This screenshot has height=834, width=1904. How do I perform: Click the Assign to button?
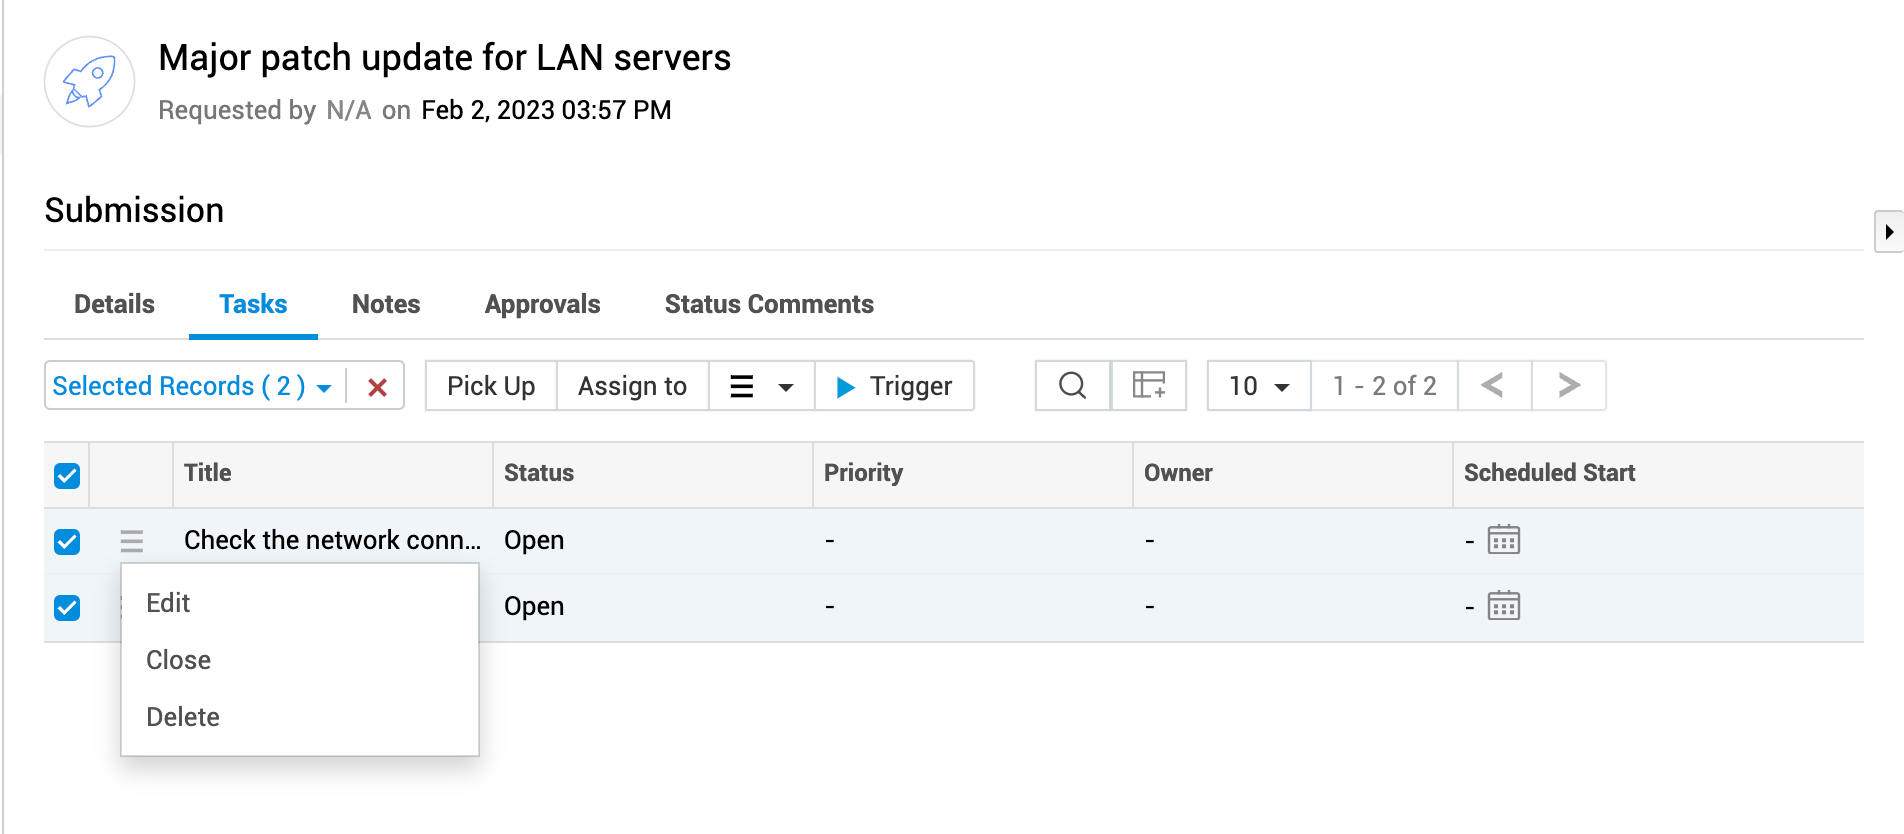(x=632, y=386)
